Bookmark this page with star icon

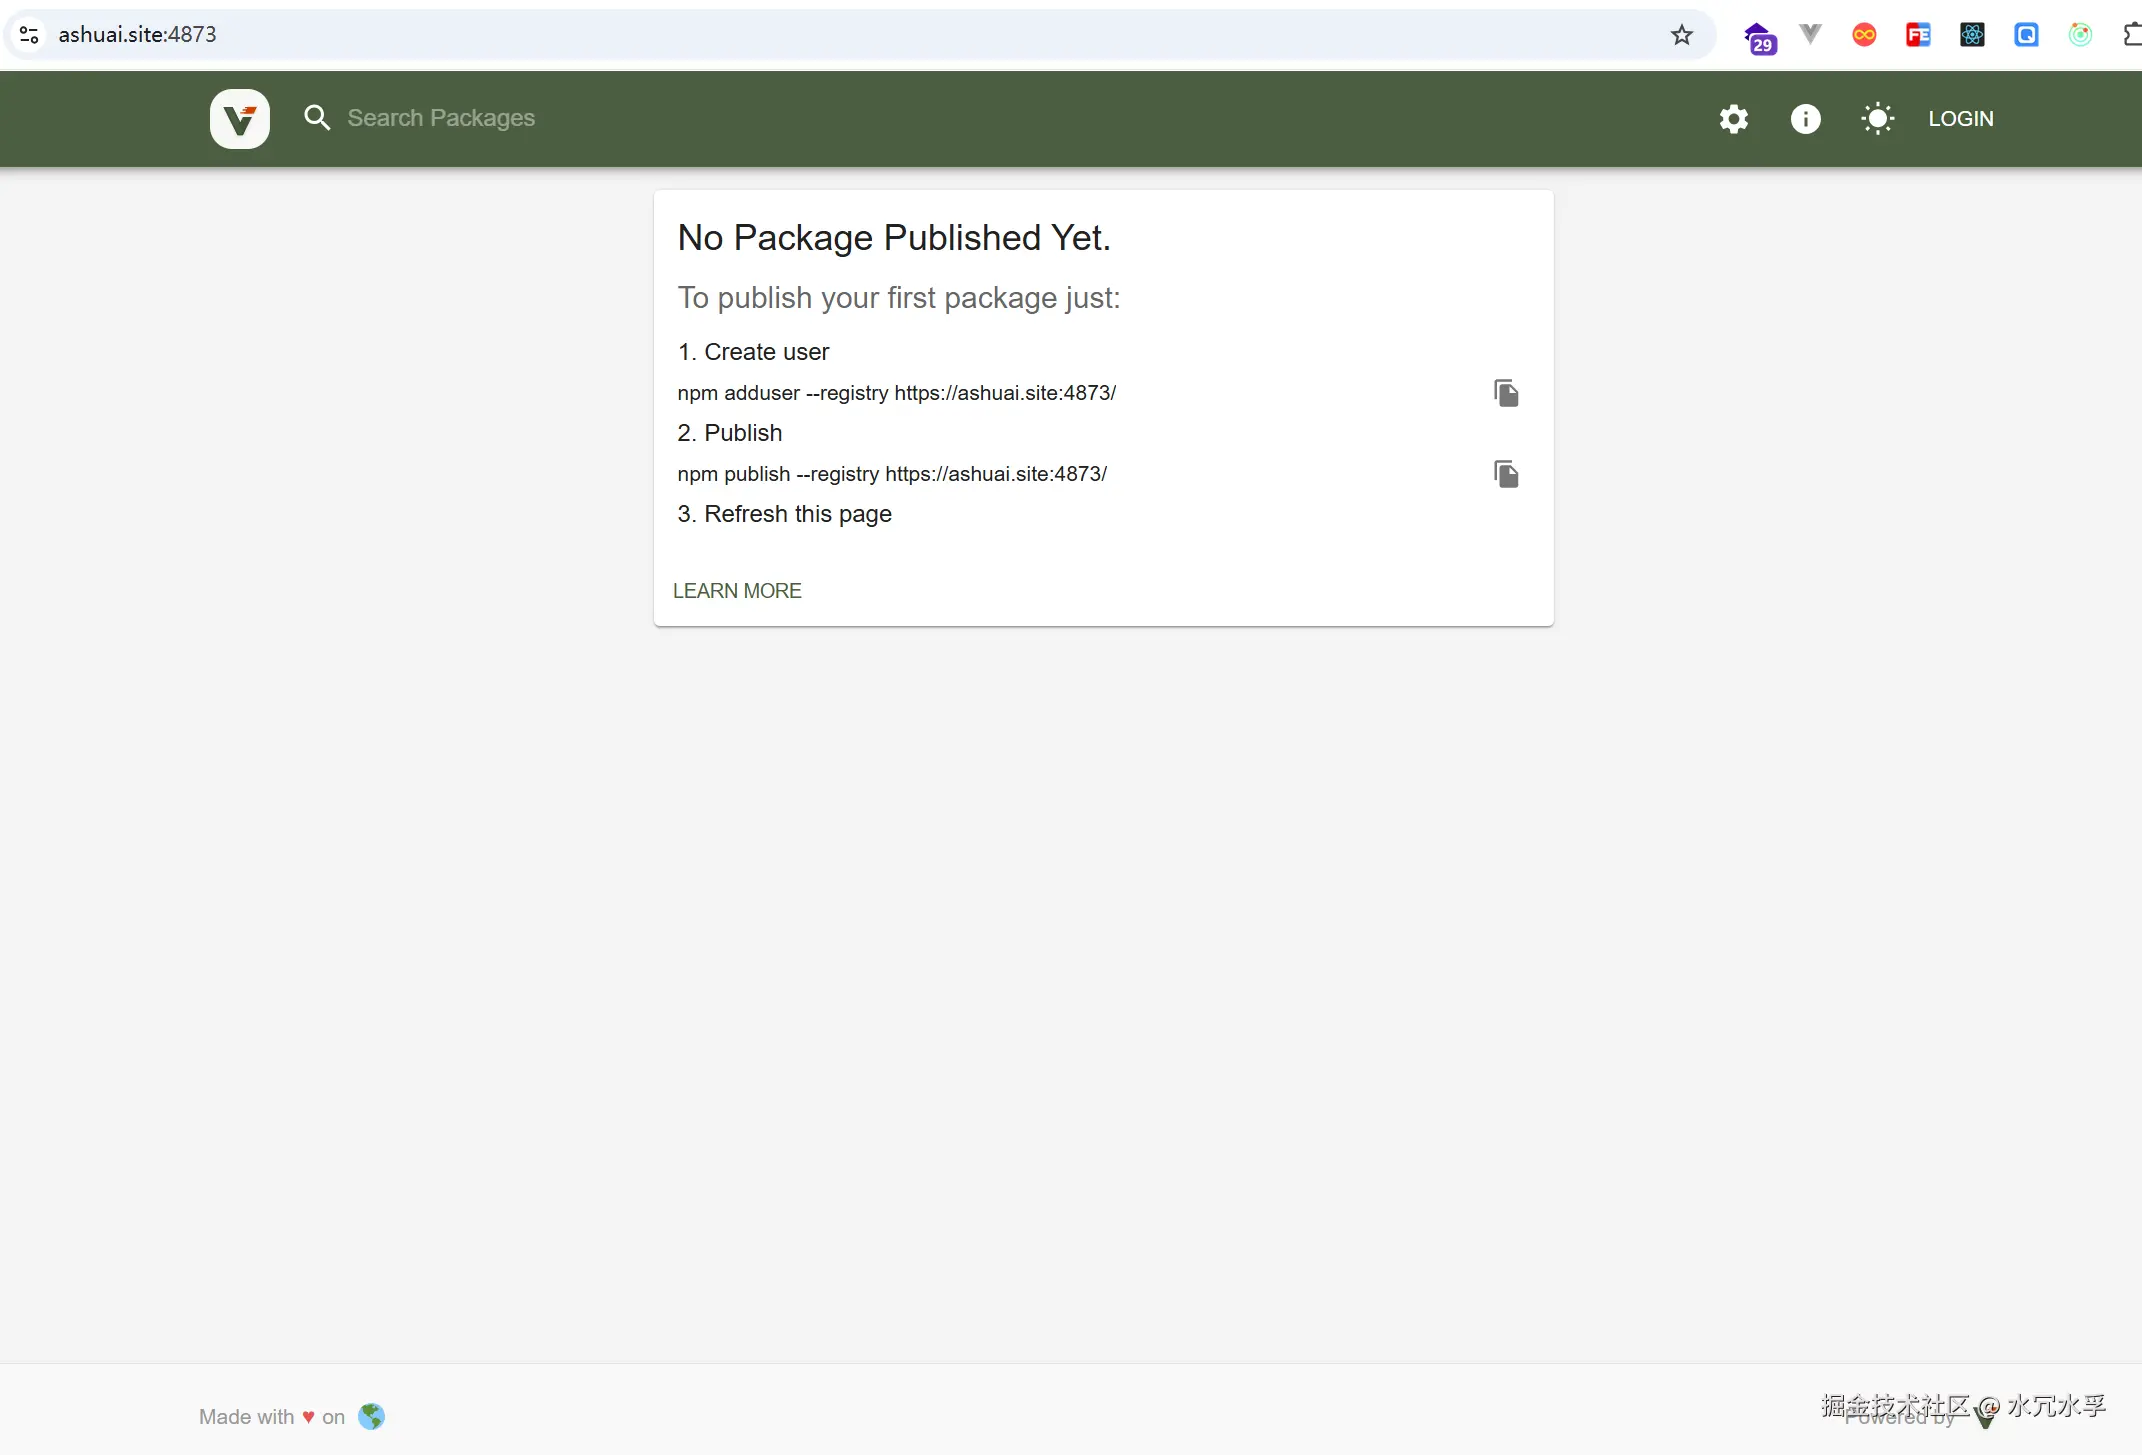pos(1681,35)
